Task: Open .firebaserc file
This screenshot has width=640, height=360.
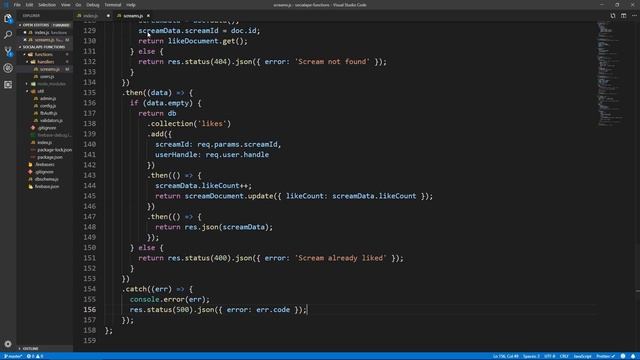Action: point(44,164)
